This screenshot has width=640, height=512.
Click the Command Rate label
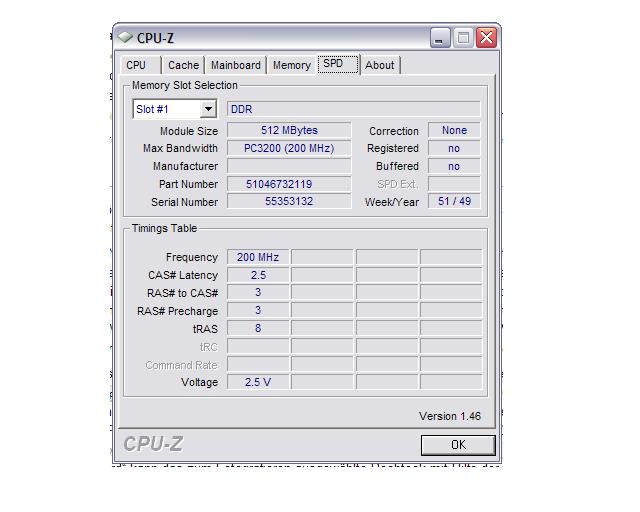pos(181,365)
